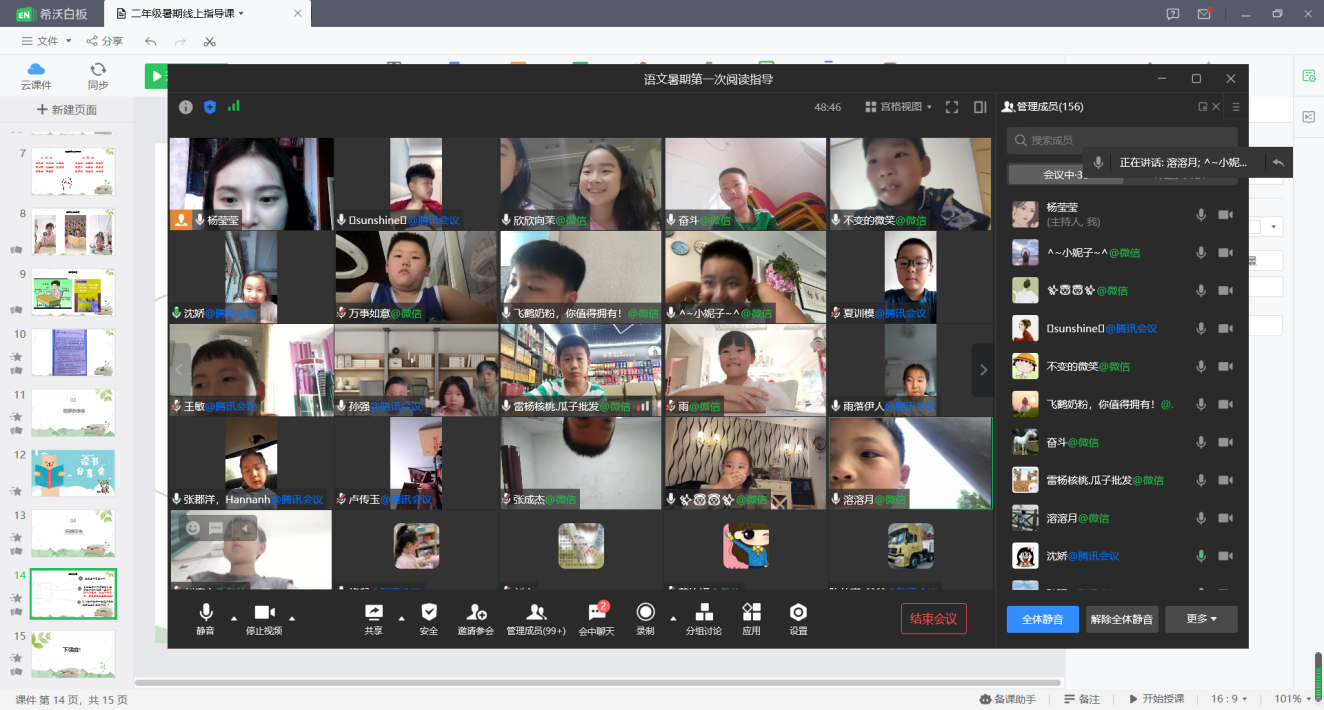Open 管理成员(99+) in the bottom toolbar
The height and width of the screenshot is (710, 1324).
(x=536, y=618)
